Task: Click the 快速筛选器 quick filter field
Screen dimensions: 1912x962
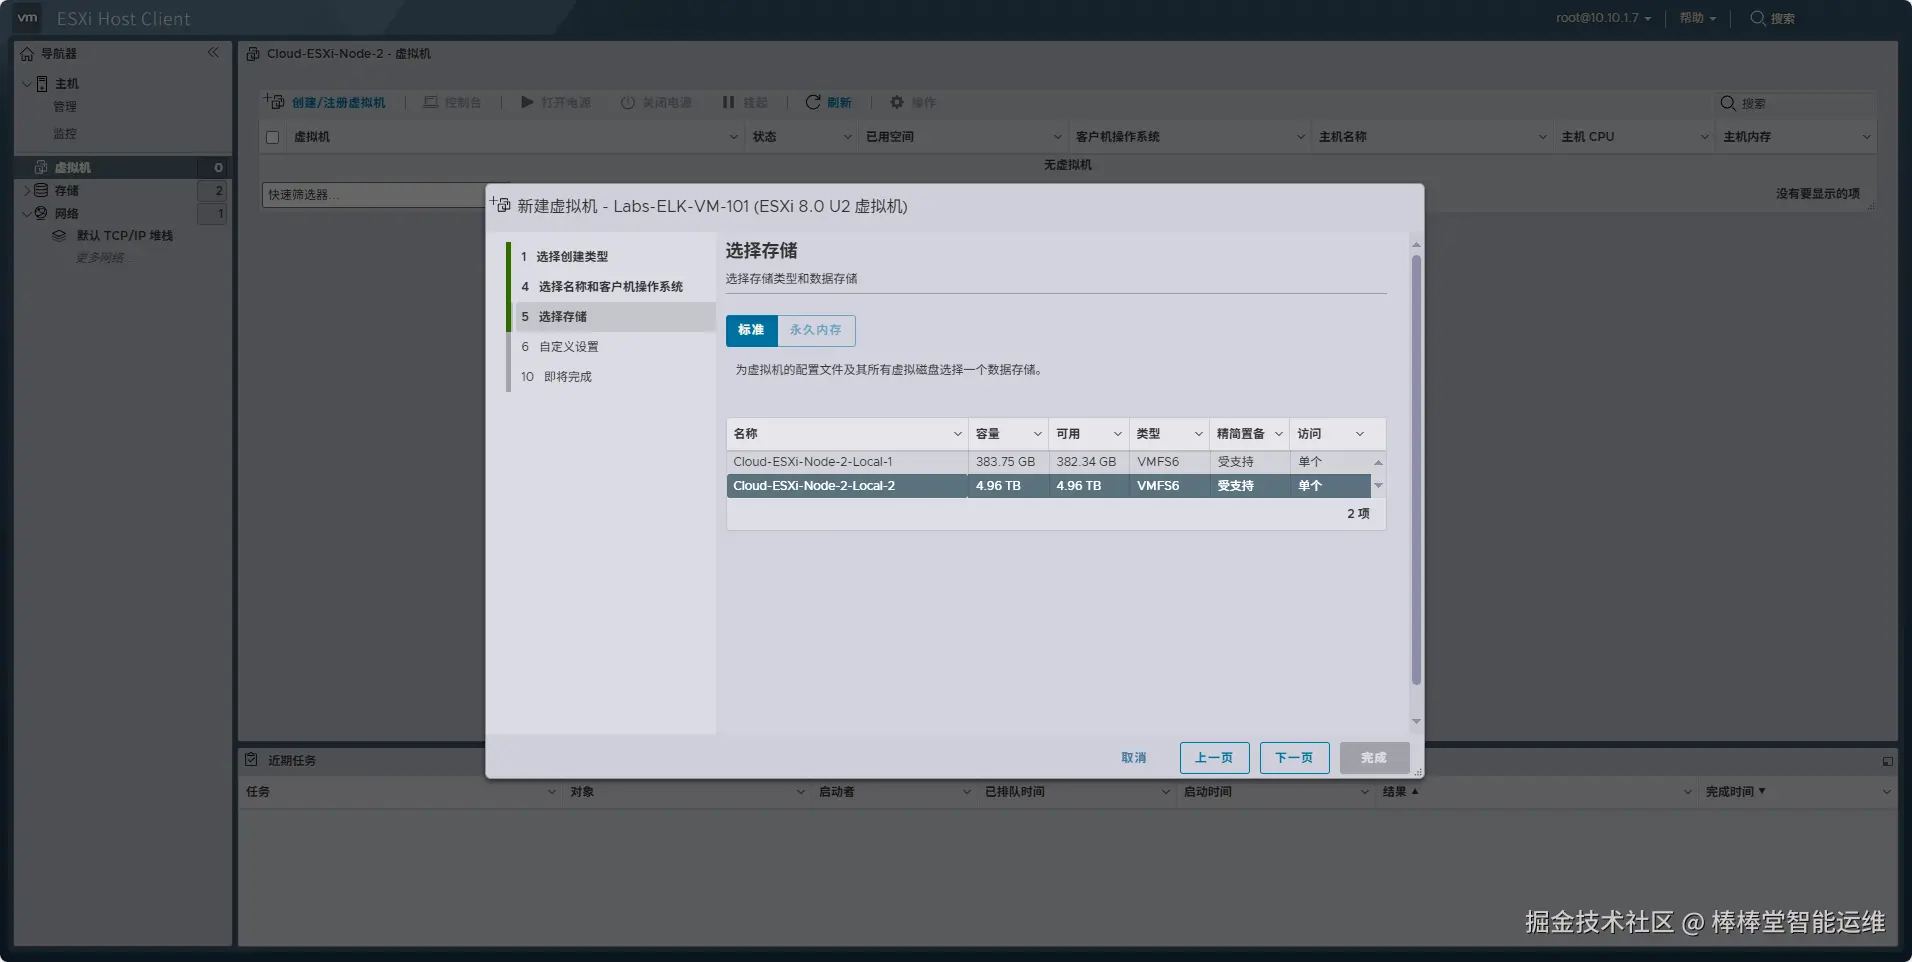Action: [x=374, y=195]
